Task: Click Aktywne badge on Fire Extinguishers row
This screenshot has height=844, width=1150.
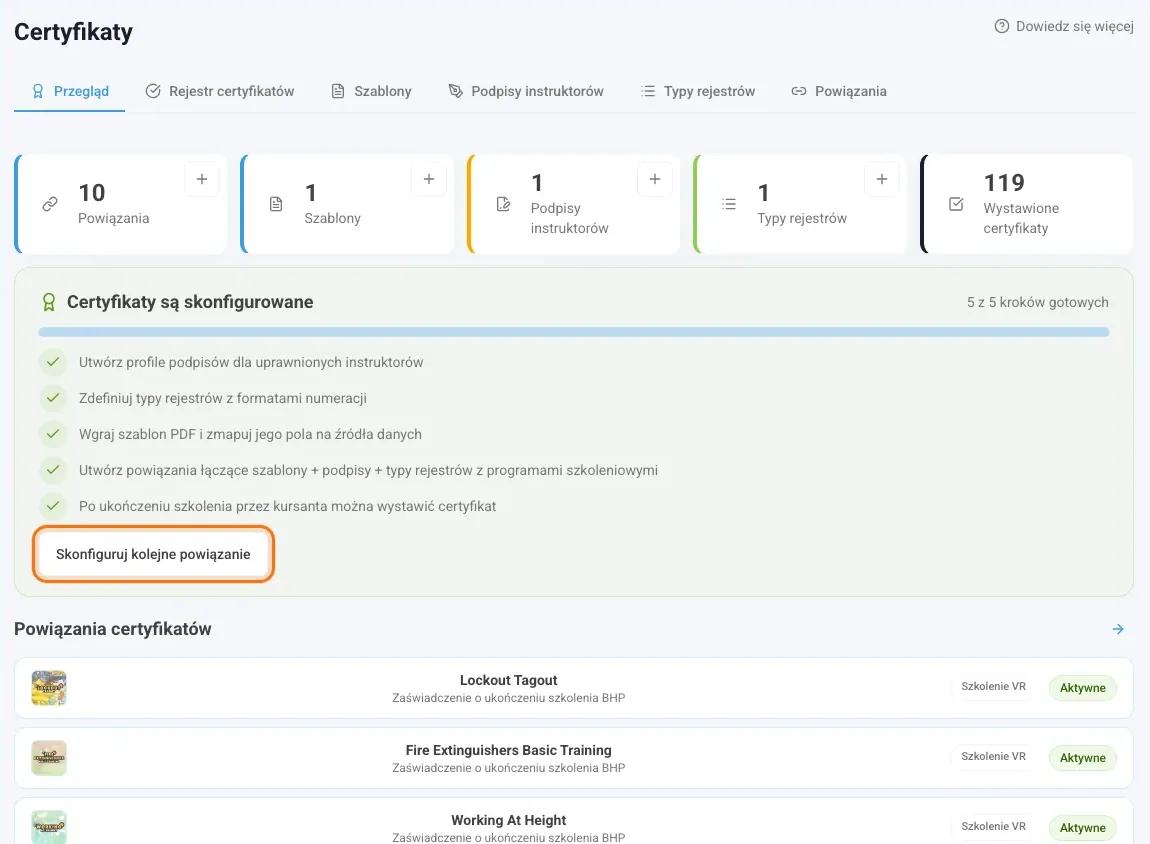Action: pyautogui.click(x=1083, y=758)
